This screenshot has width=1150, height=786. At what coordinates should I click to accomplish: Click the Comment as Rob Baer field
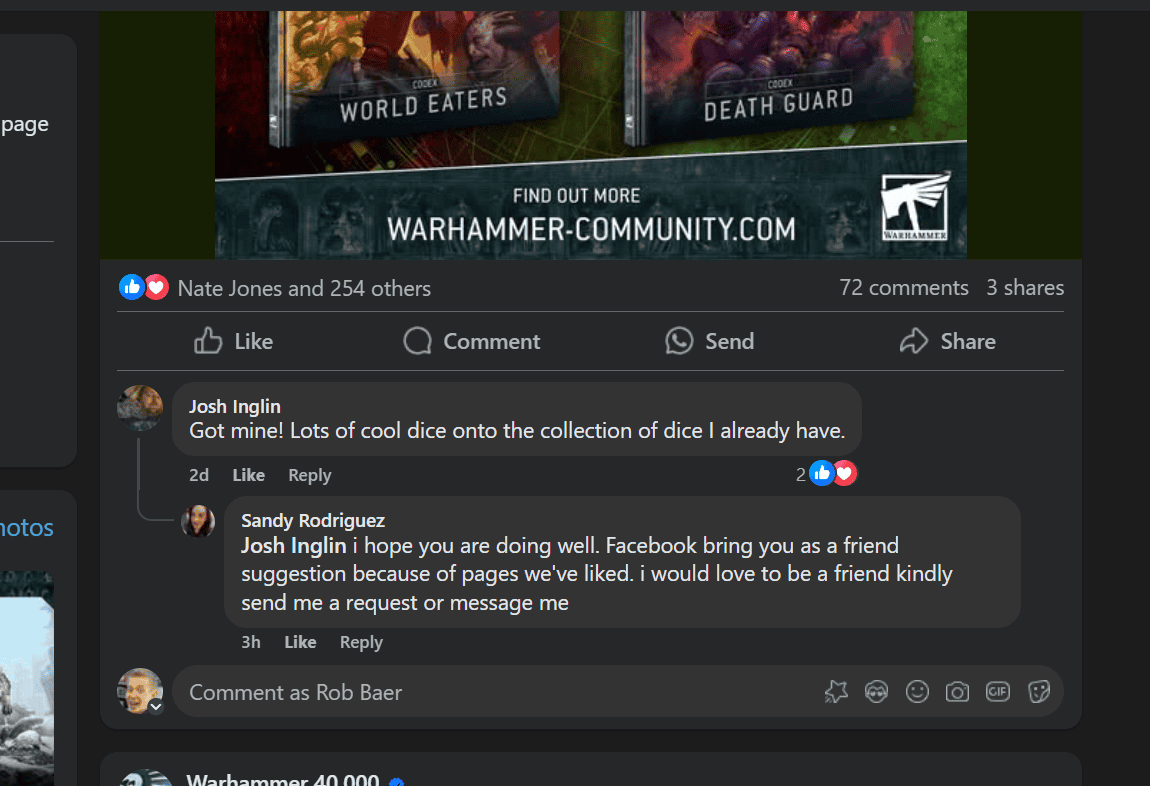point(499,691)
